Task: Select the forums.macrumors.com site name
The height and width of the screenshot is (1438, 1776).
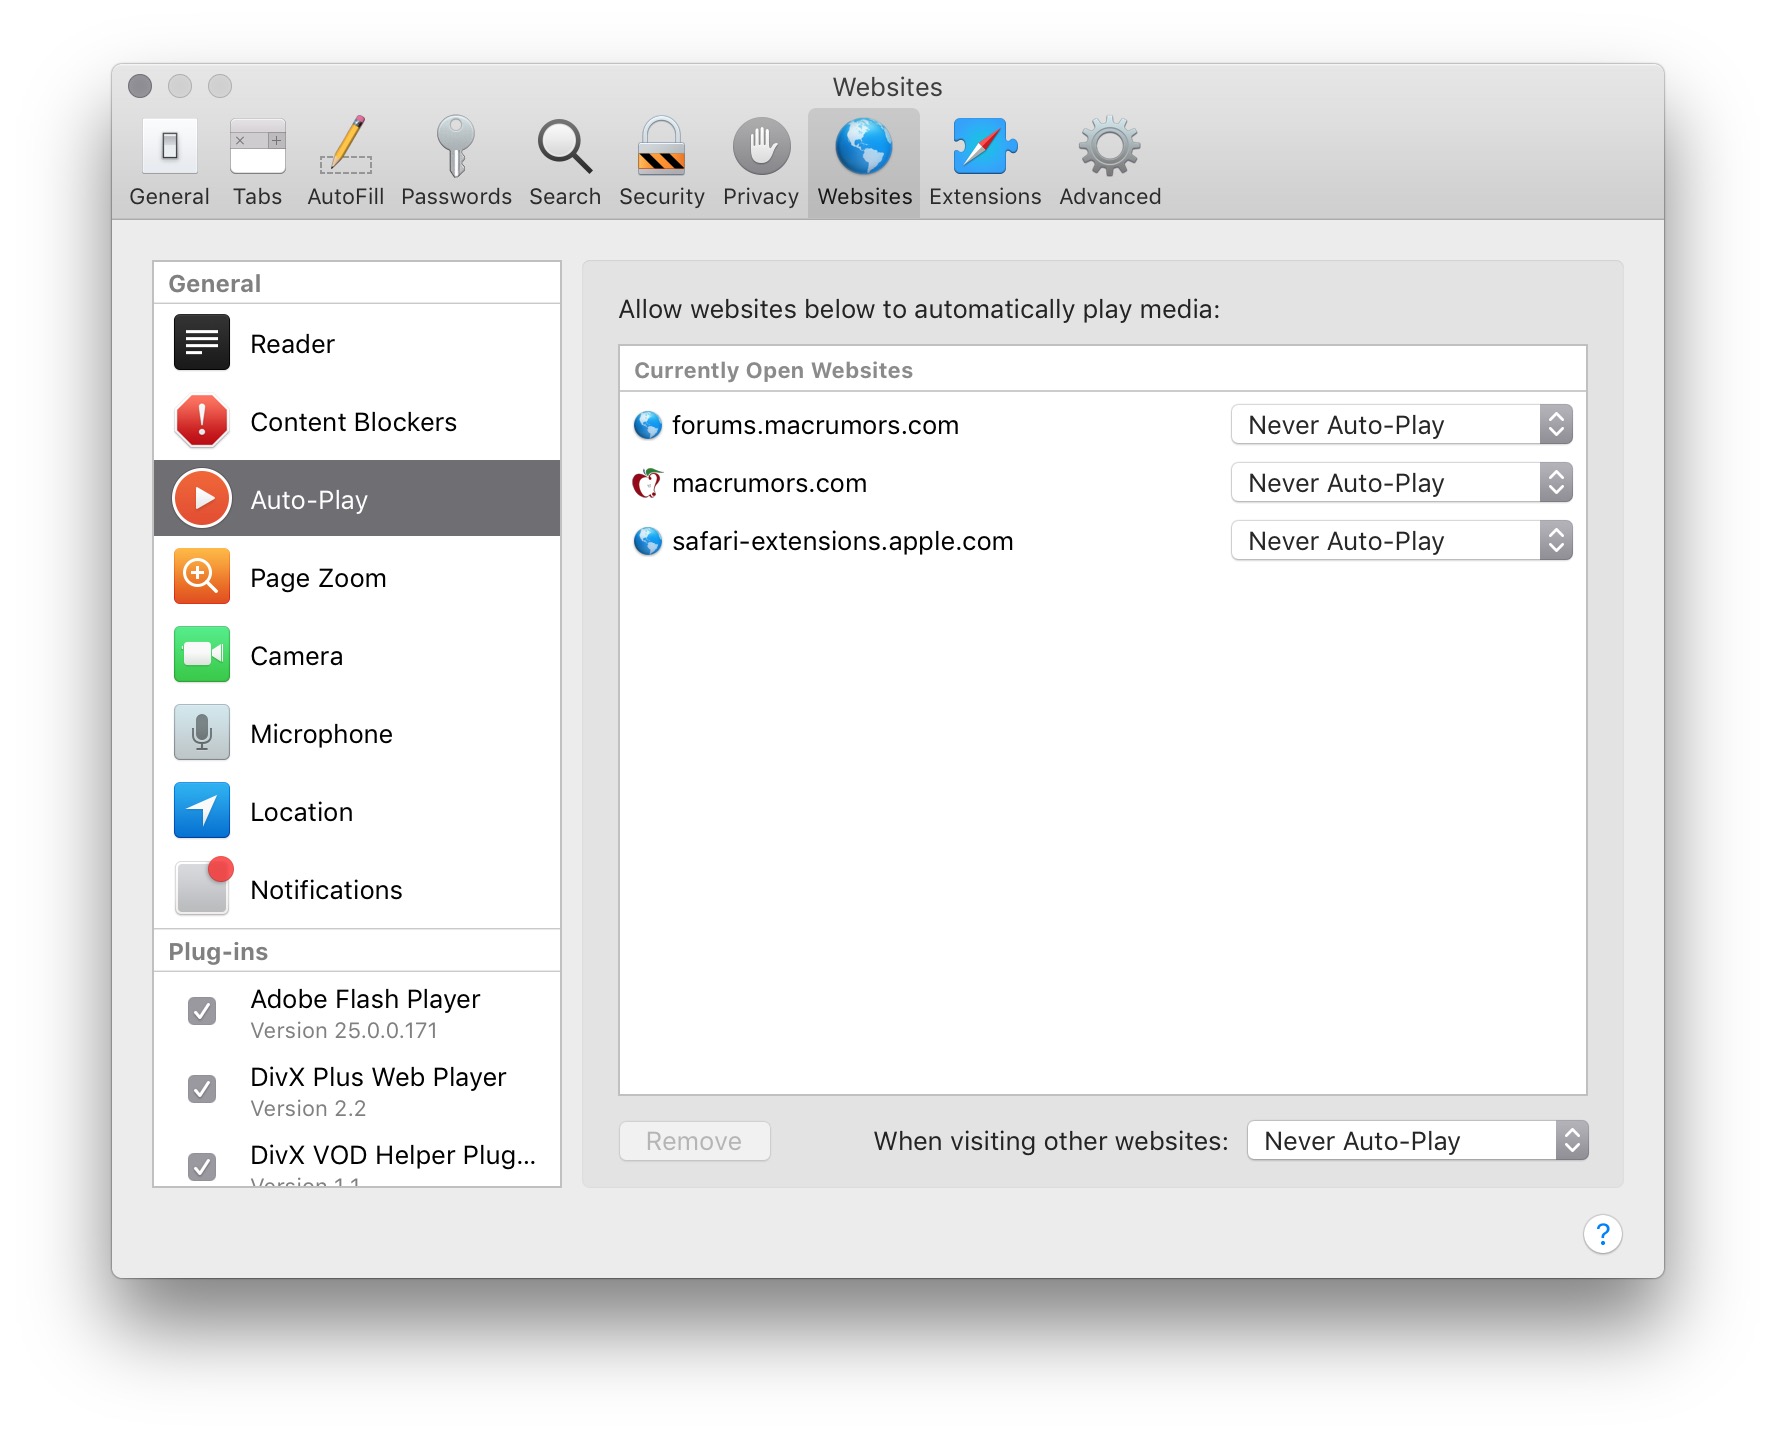Action: 815,425
